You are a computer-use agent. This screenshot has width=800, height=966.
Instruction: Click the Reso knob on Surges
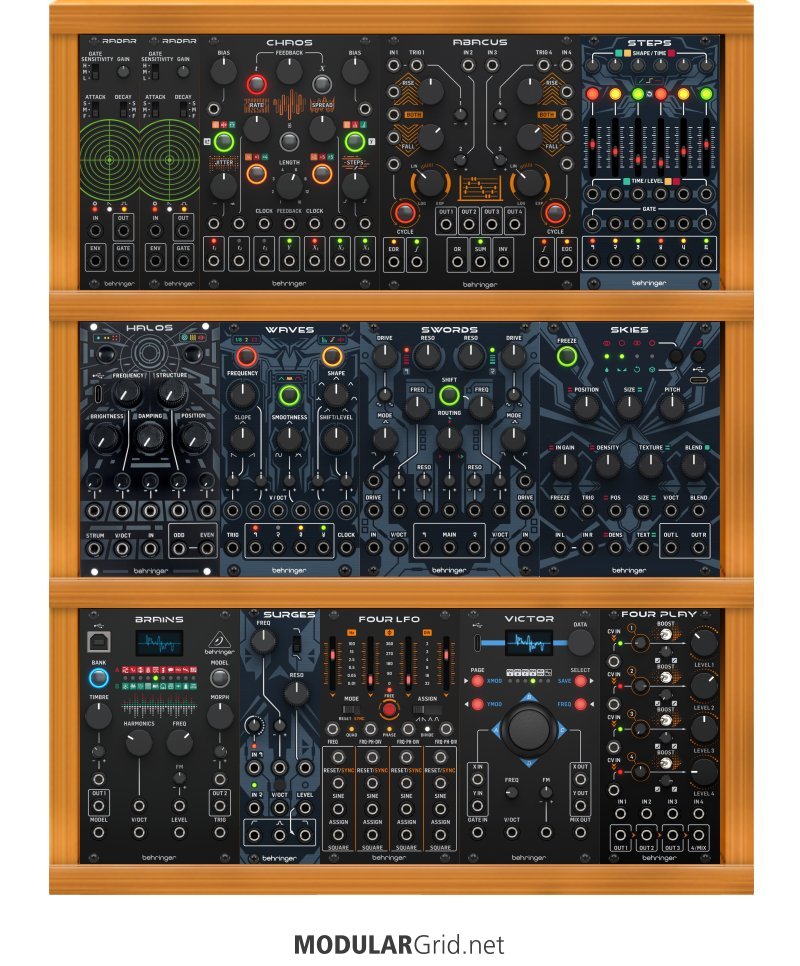(296, 694)
